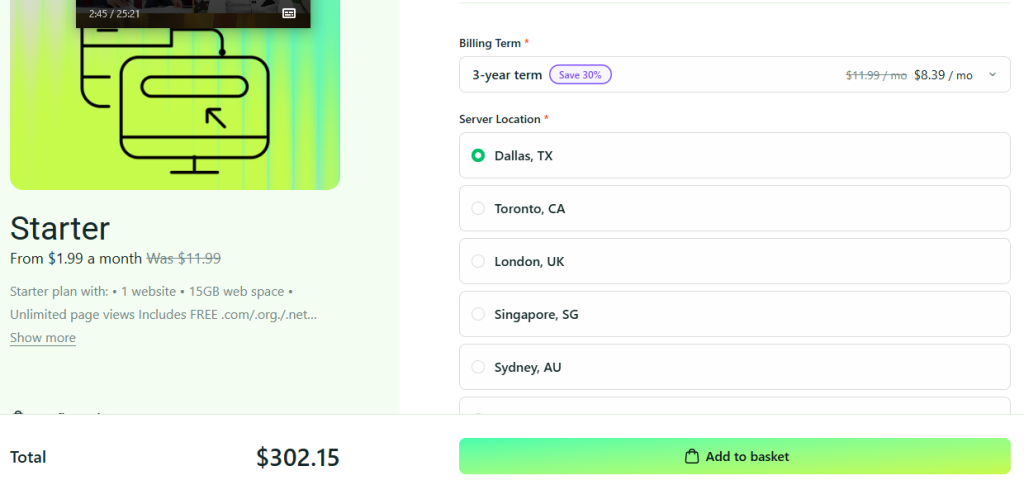Click the Save 30% badge
1024x485 pixels.
tap(580, 74)
